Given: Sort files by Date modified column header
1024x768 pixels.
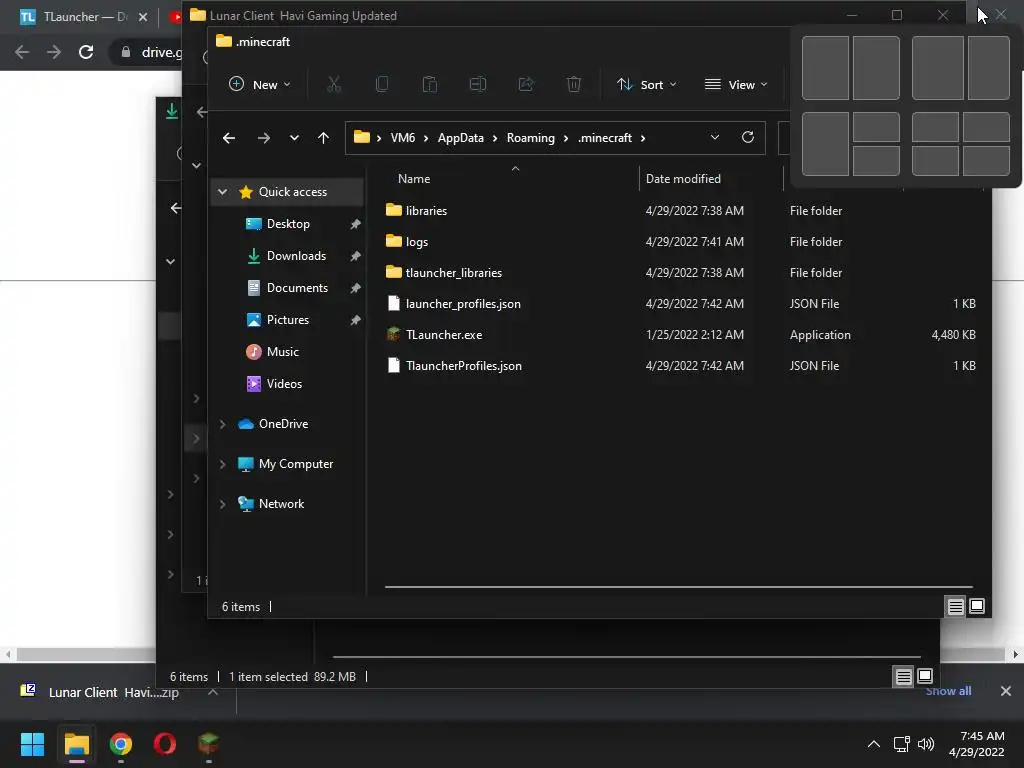Looking at the screenshot, I should (683, 179).
